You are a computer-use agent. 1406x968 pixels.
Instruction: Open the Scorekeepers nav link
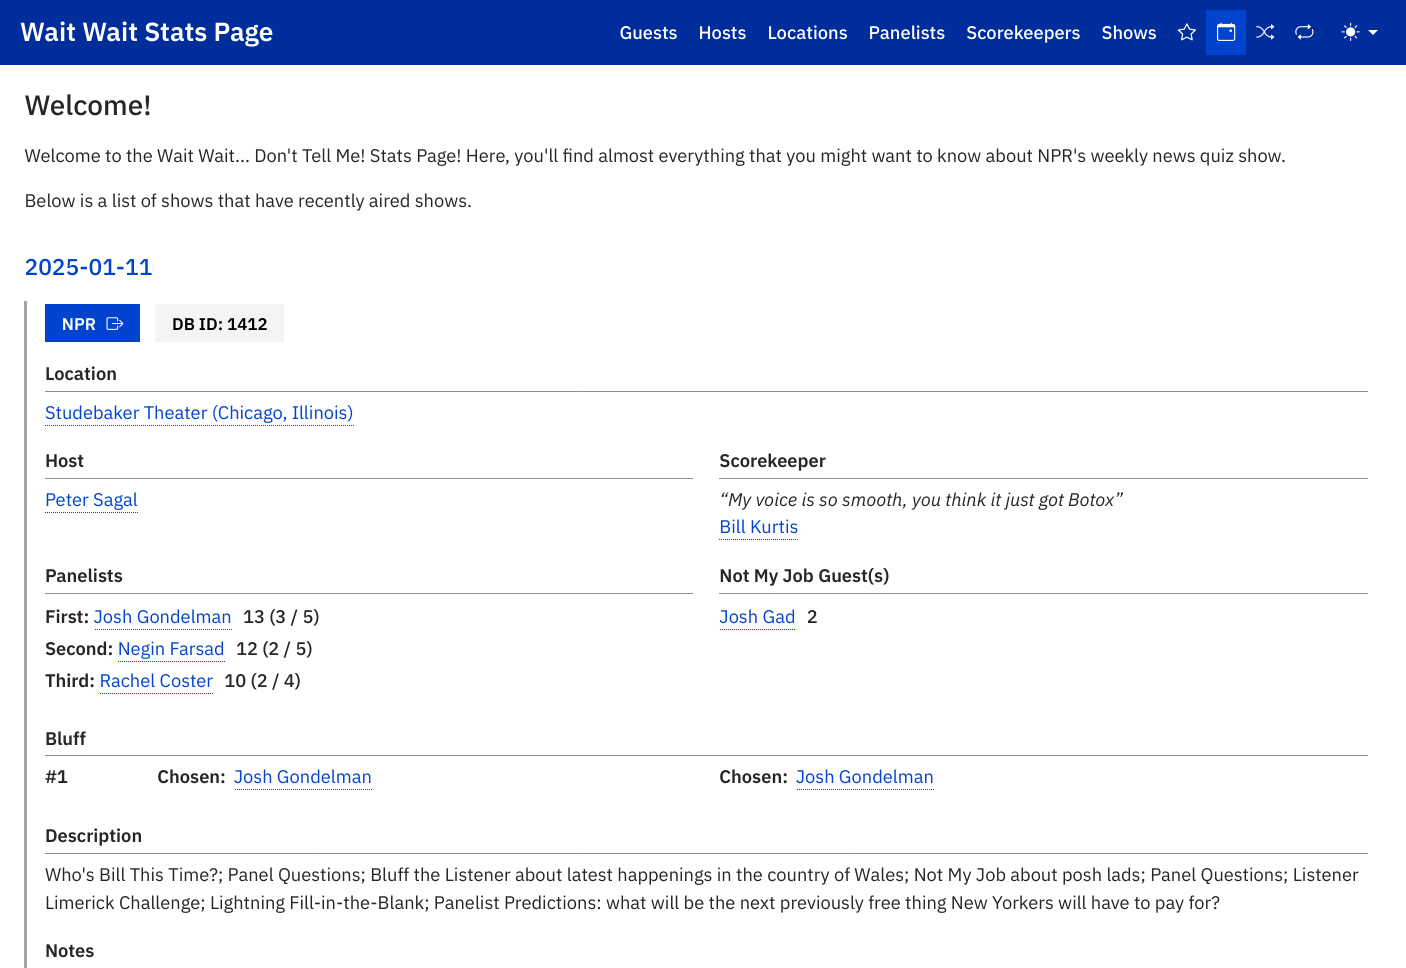[x=1022, y=33]
